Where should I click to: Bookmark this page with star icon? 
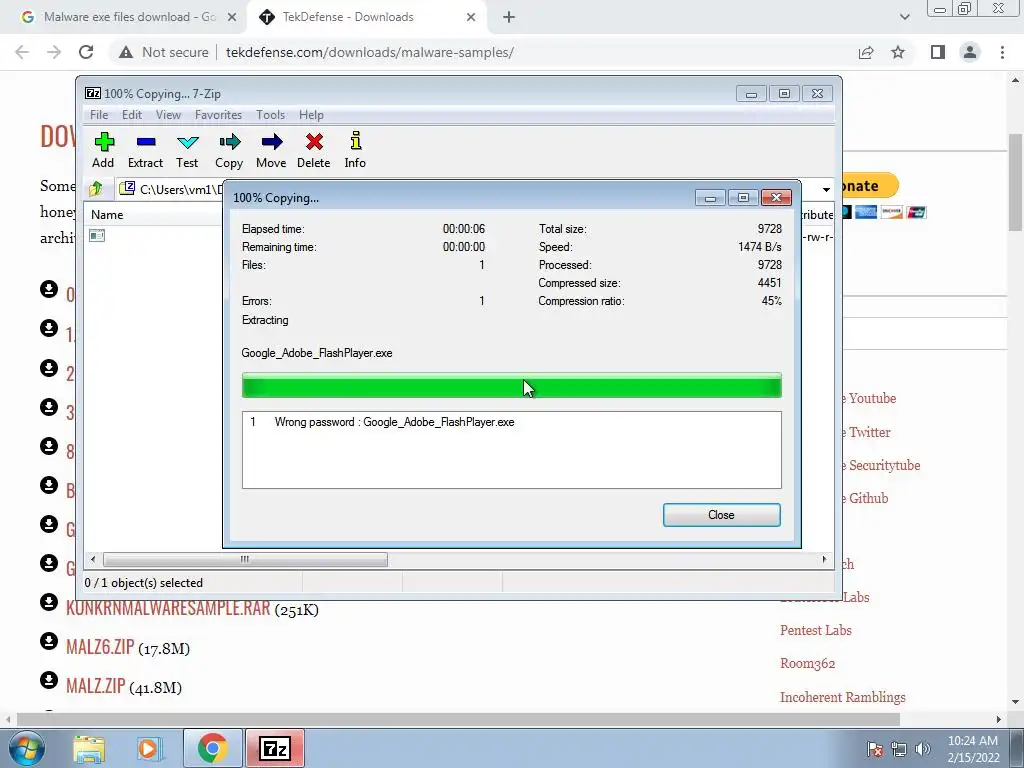(x=898, y=52)
